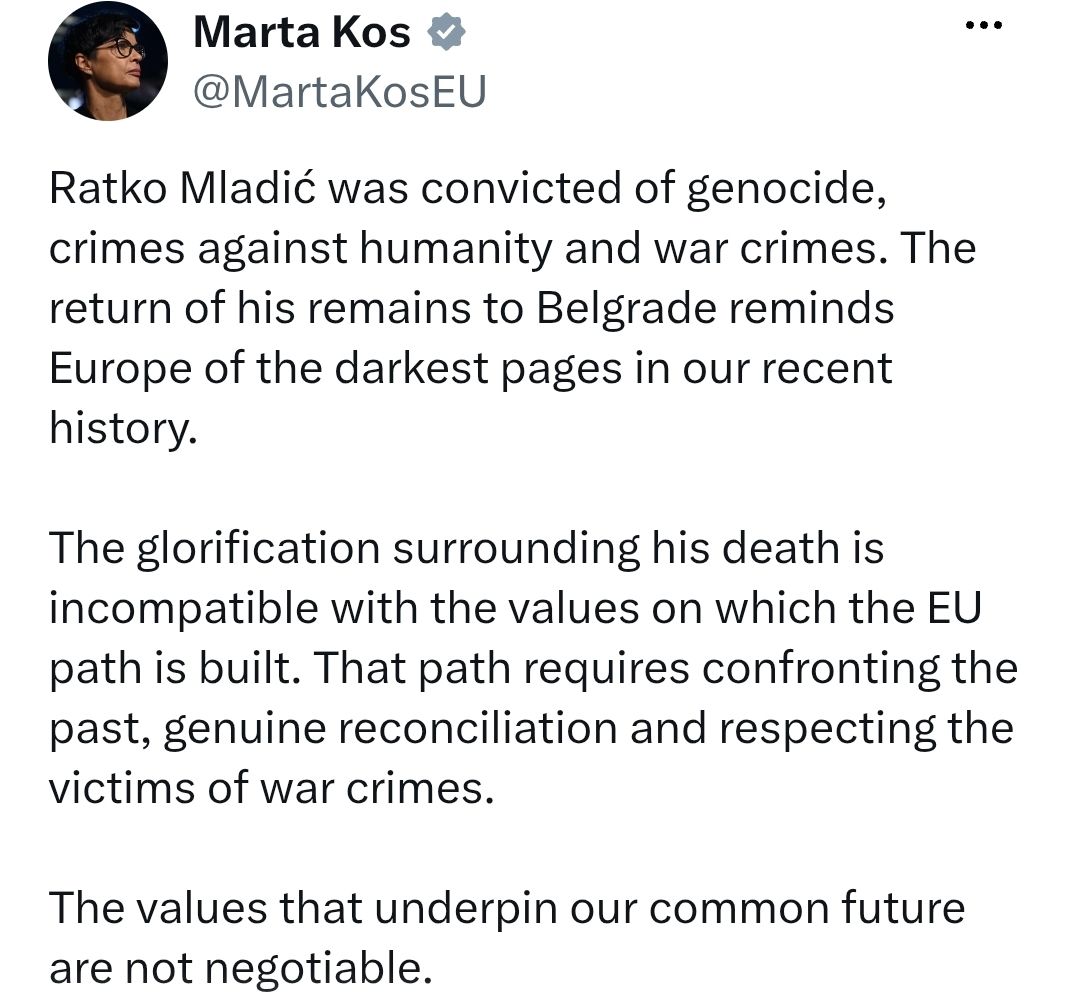Open Marta Kos's profile picture
Image resolution: width=1080 pixels, height=997 pixels.
pos(107,61)
